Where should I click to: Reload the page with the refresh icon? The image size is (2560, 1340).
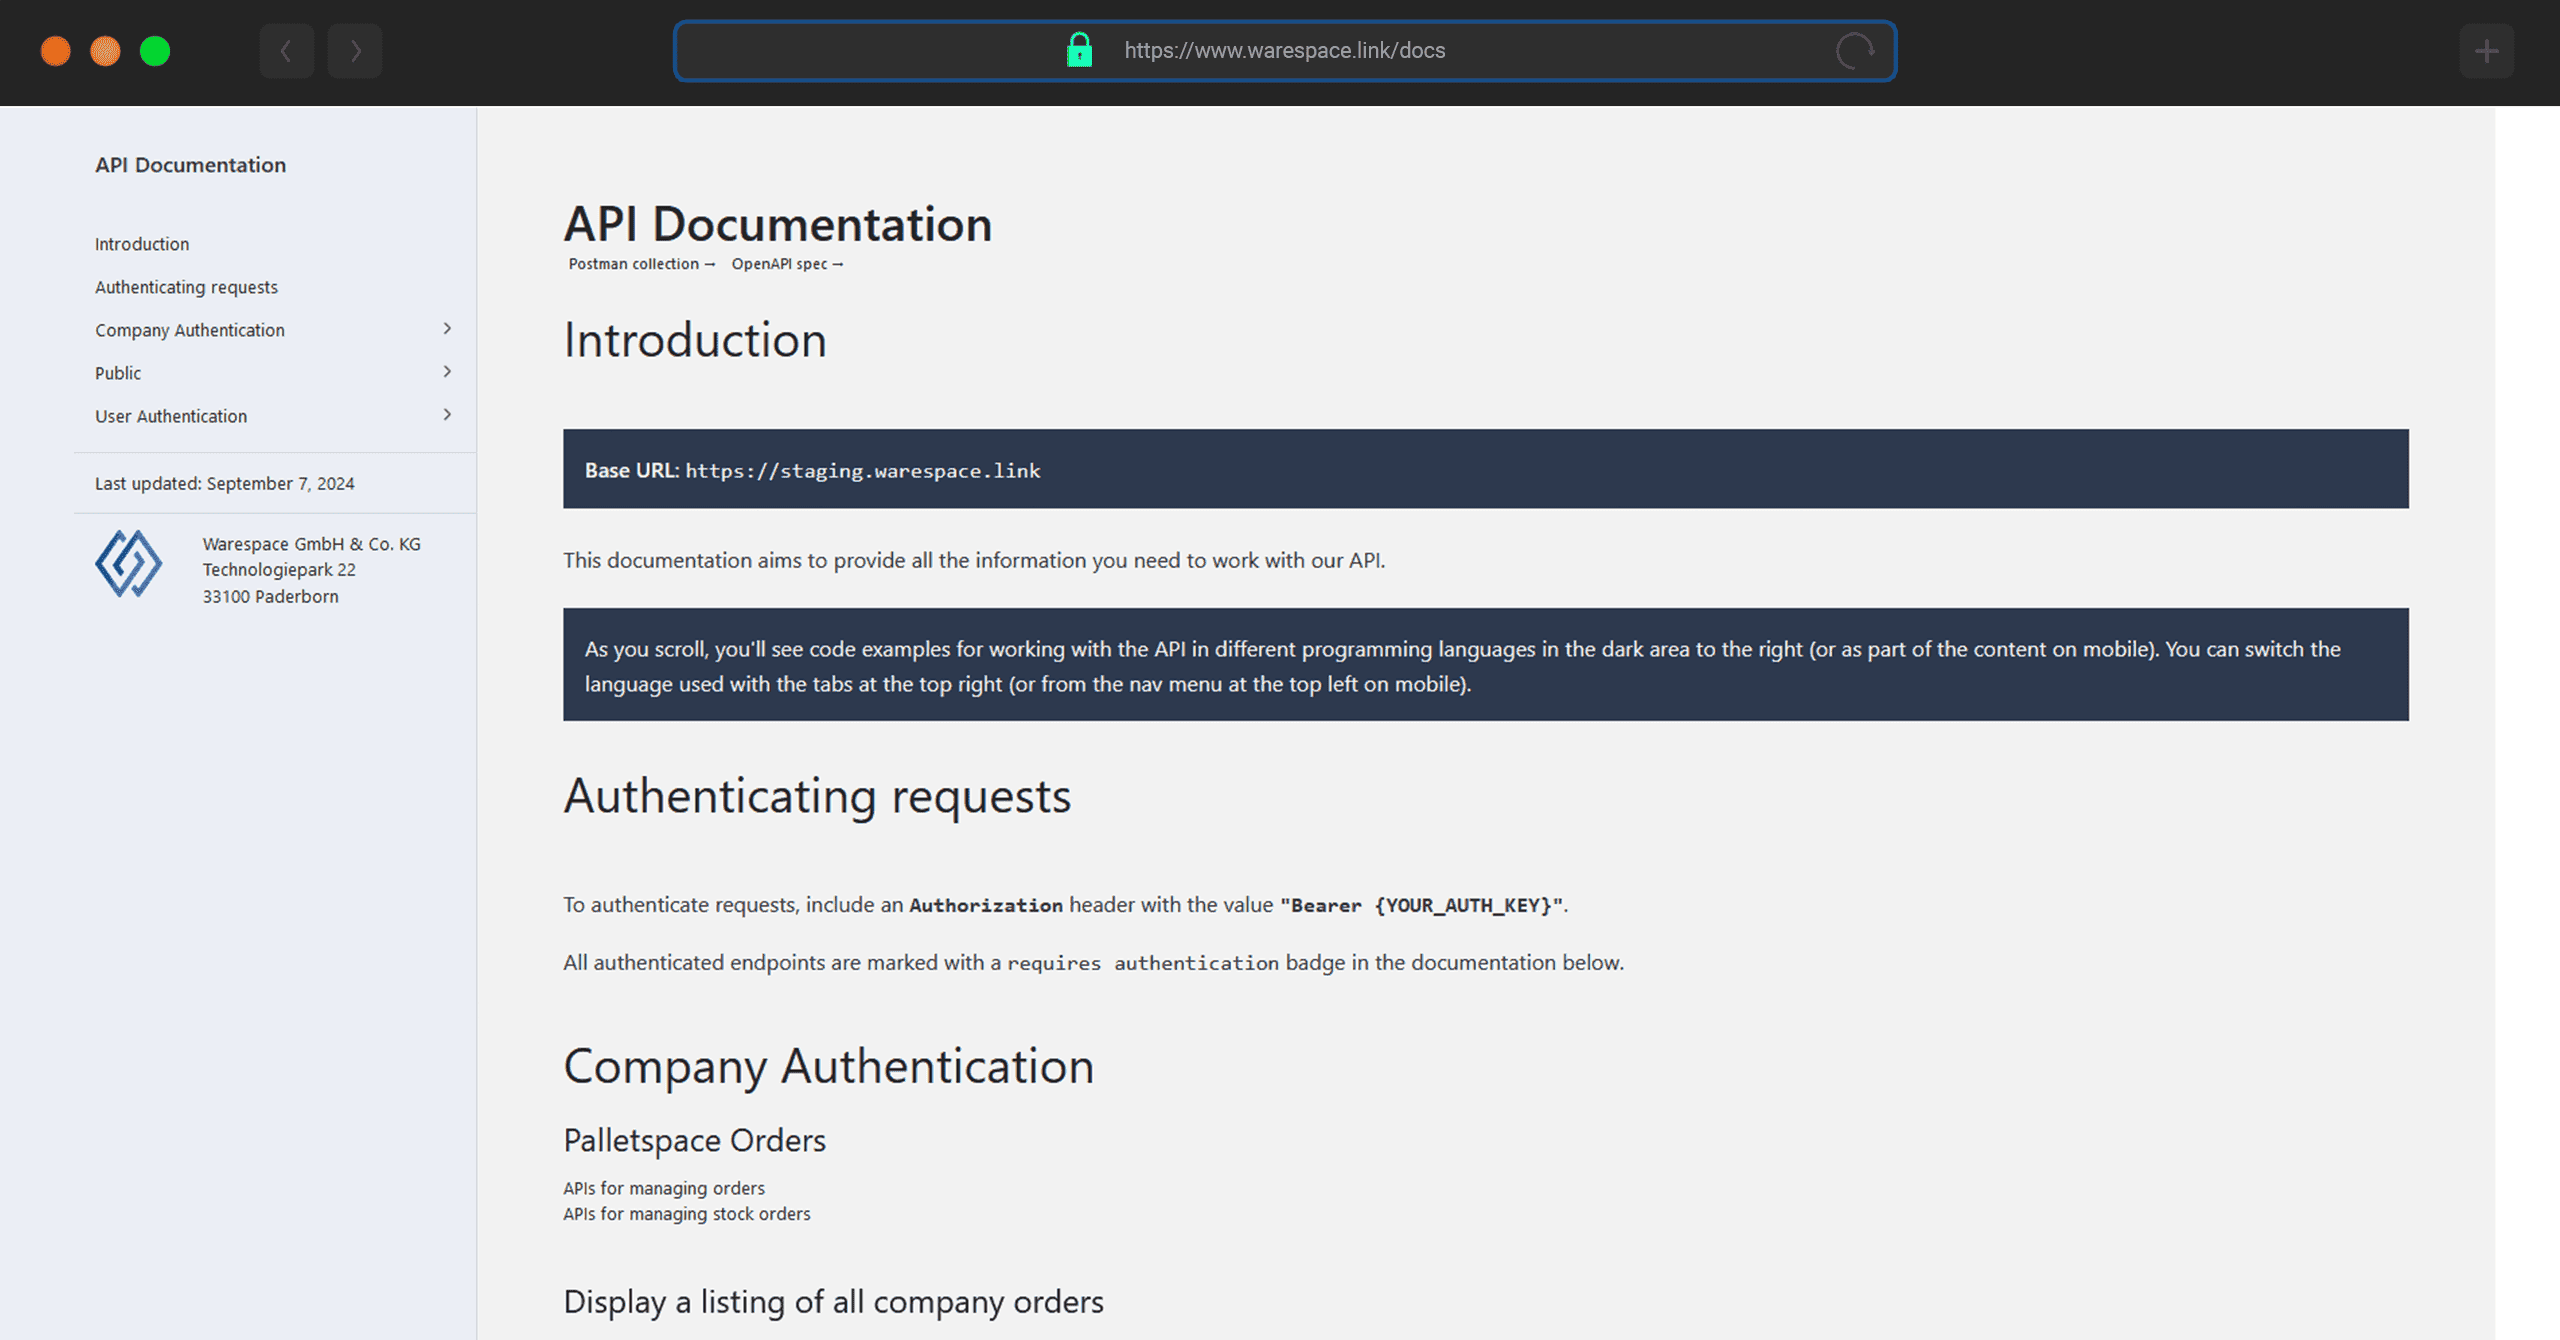(x=1854, y=51)
